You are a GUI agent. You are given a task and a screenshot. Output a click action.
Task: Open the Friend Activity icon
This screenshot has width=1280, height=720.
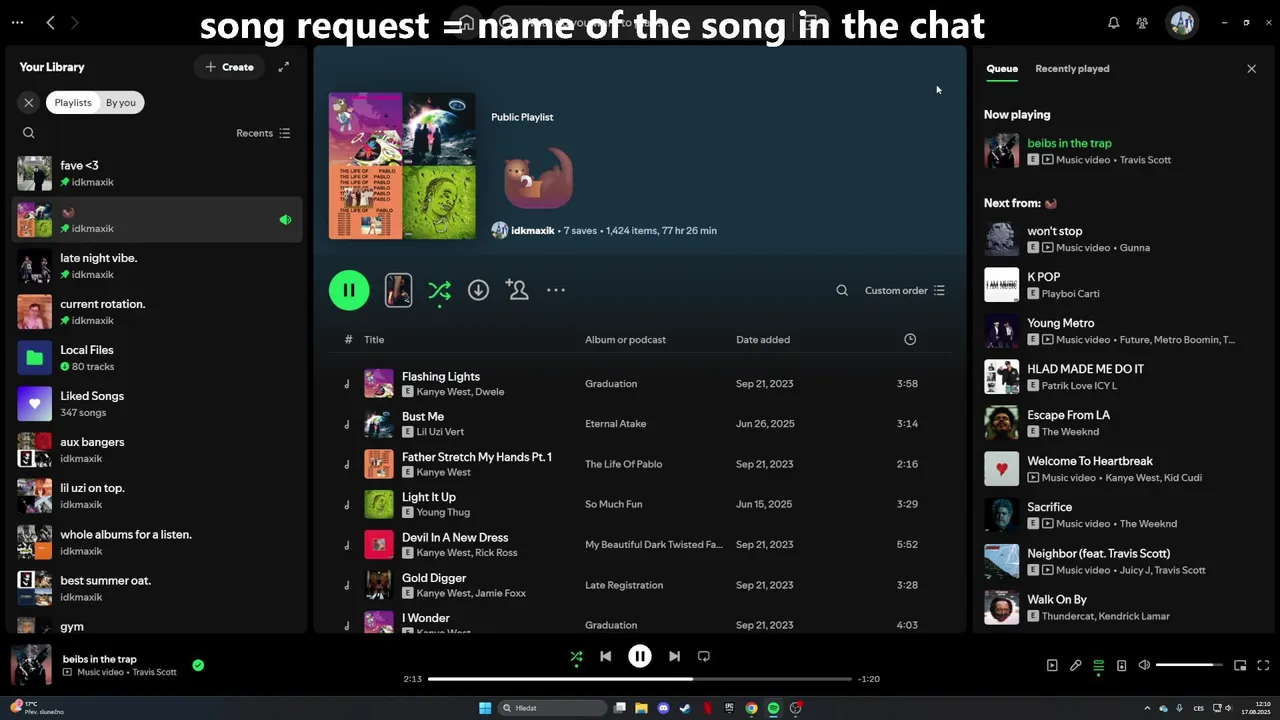(x=1142, y=22)
